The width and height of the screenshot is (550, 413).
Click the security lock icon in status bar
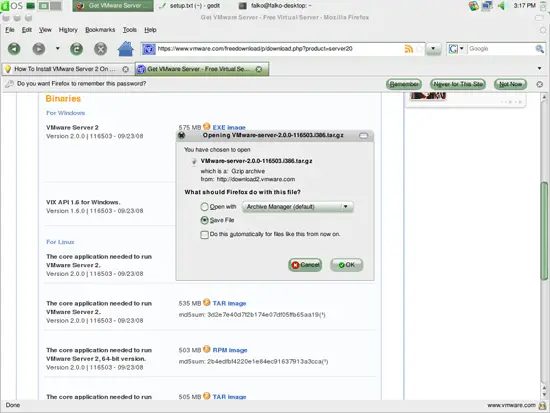543,406
